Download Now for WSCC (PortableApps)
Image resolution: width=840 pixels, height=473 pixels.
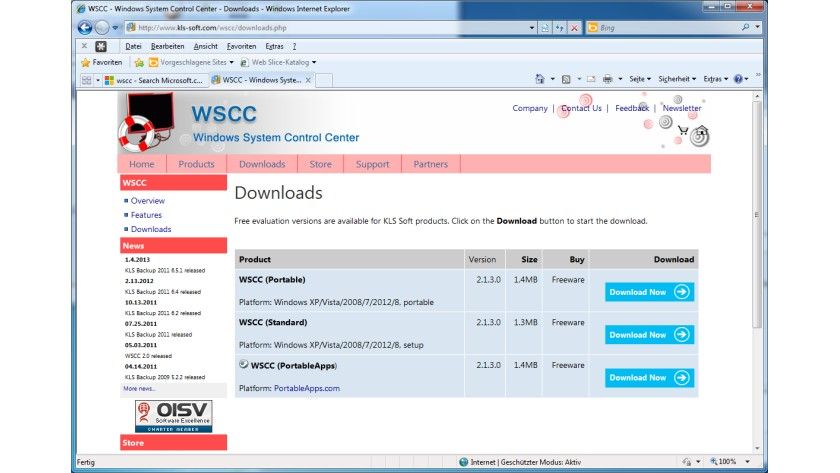click(649, 378)
